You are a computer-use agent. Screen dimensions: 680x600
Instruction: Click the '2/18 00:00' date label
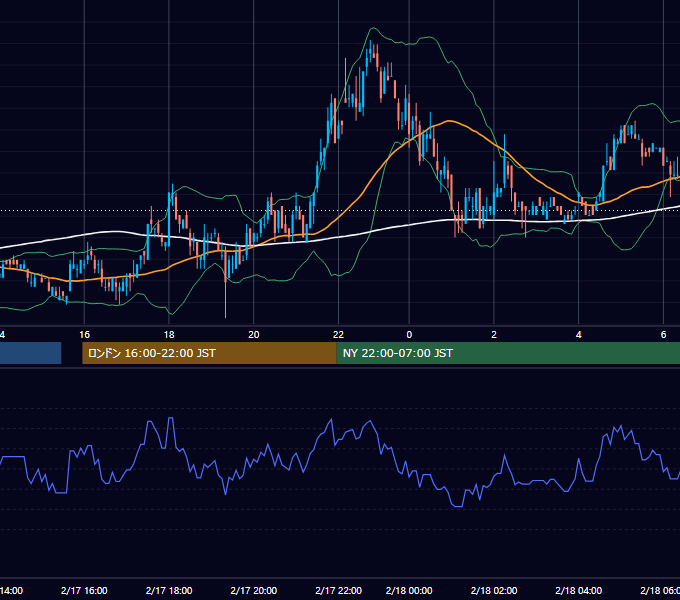click(409, 590)
